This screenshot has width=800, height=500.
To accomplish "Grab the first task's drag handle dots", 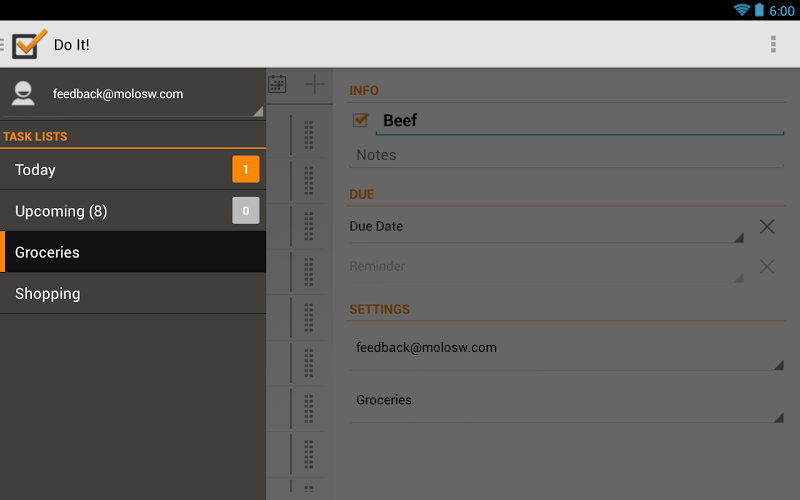I will click(309, 135).
